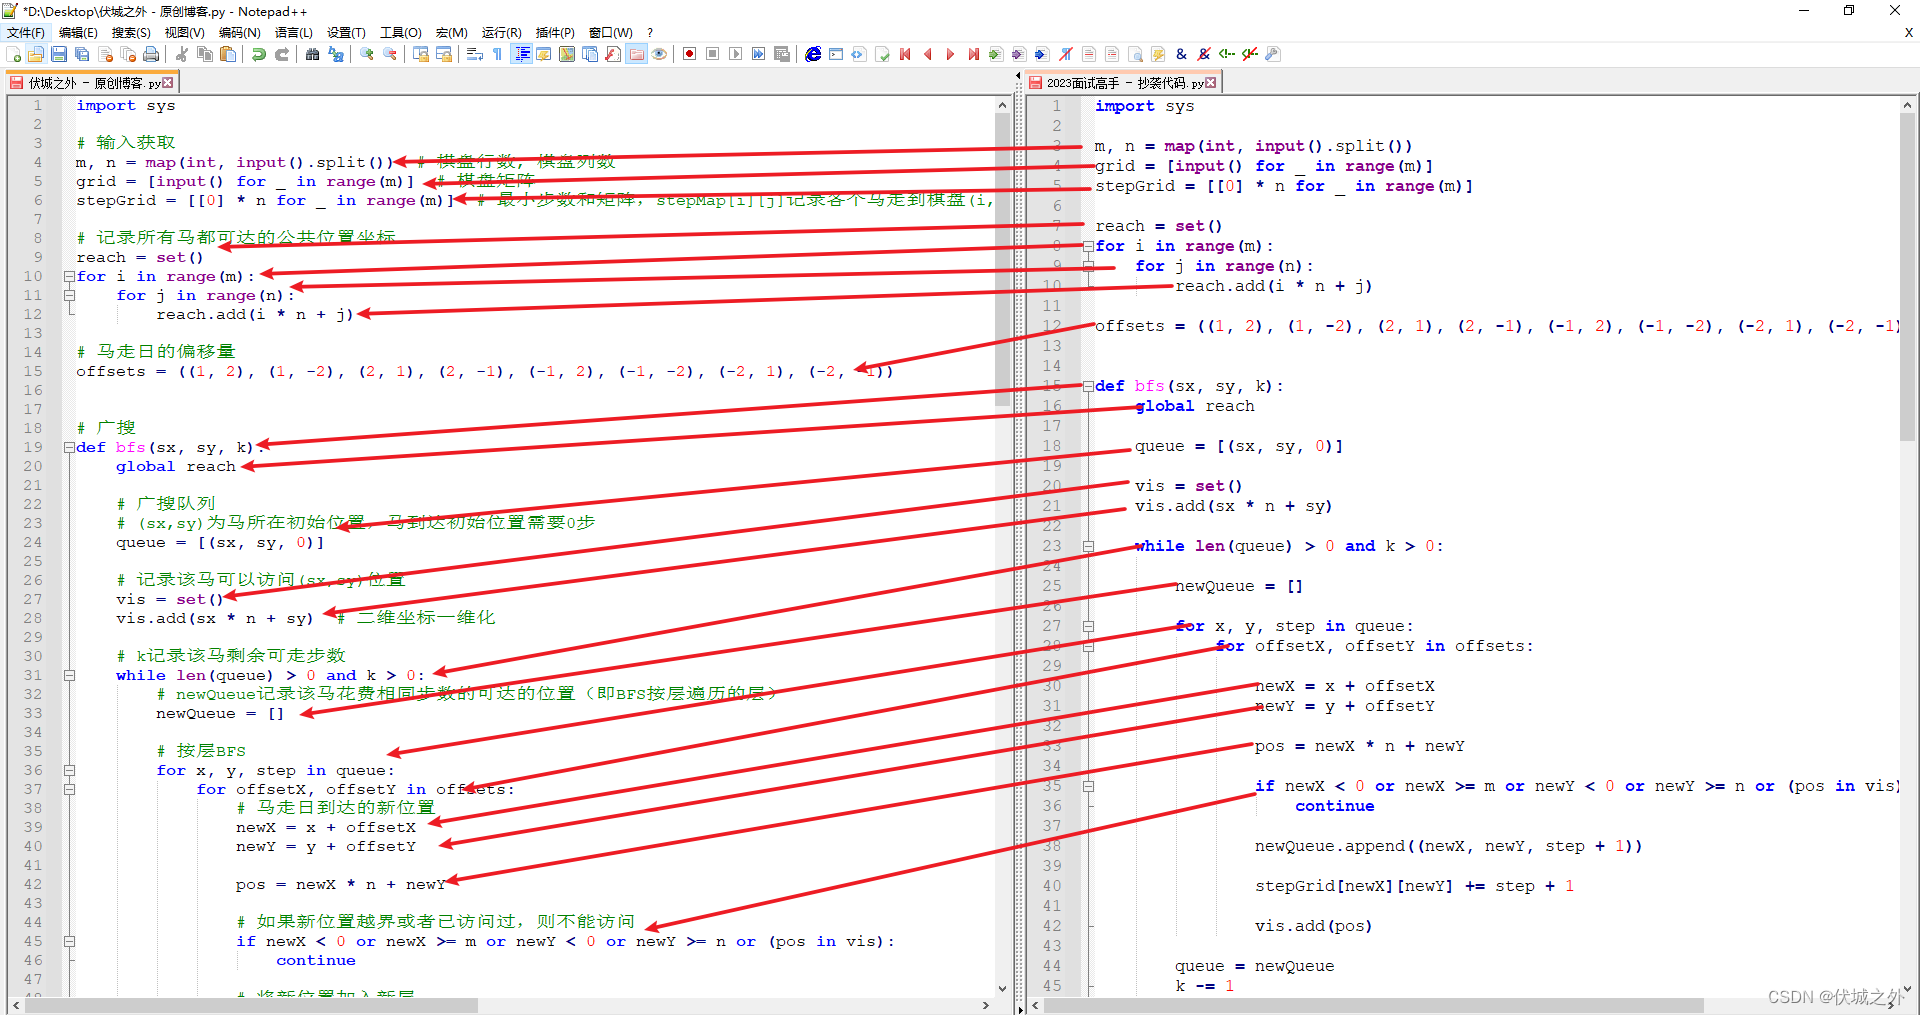Click right pane scroll up arrow
This screenshot has width=1920, height=1015.
pyautogui.click(x=1908, y=104)
